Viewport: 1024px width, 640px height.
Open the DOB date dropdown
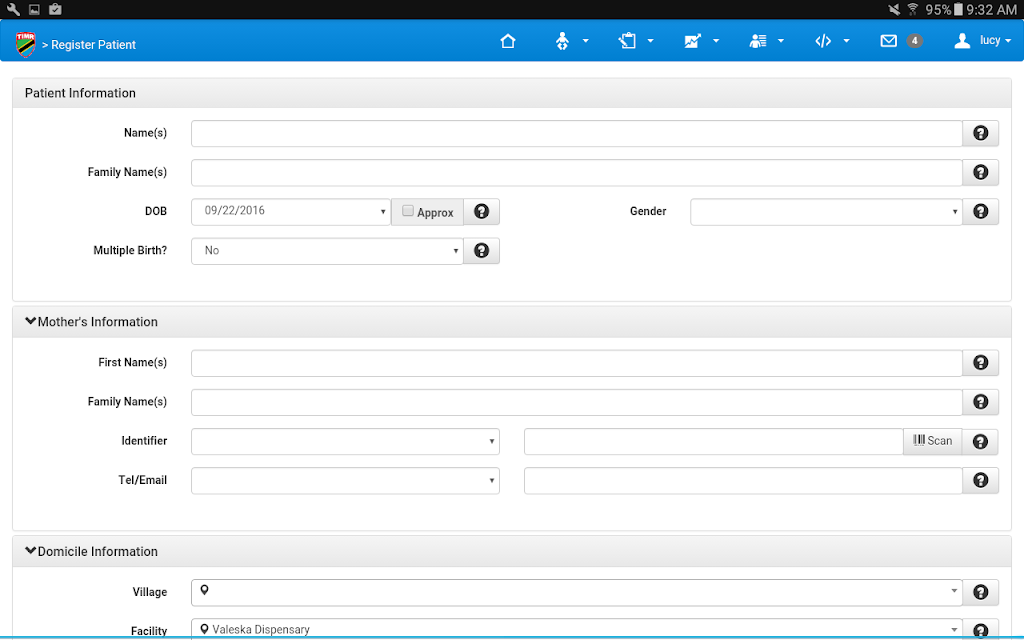[291, 212]
